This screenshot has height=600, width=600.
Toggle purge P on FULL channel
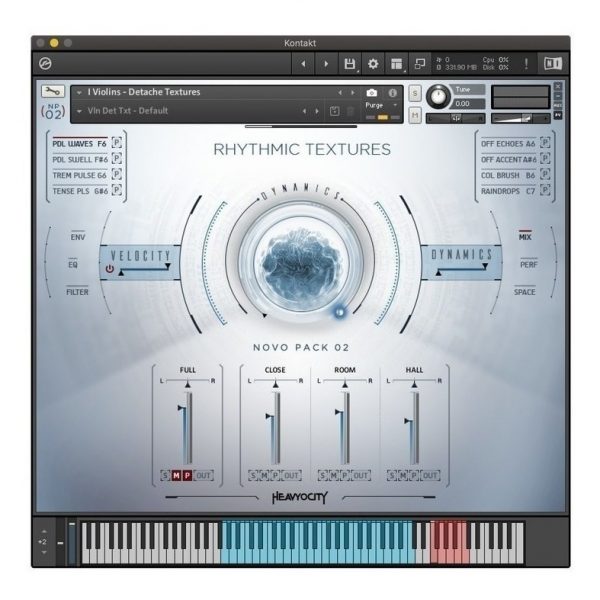pos(187,476)
